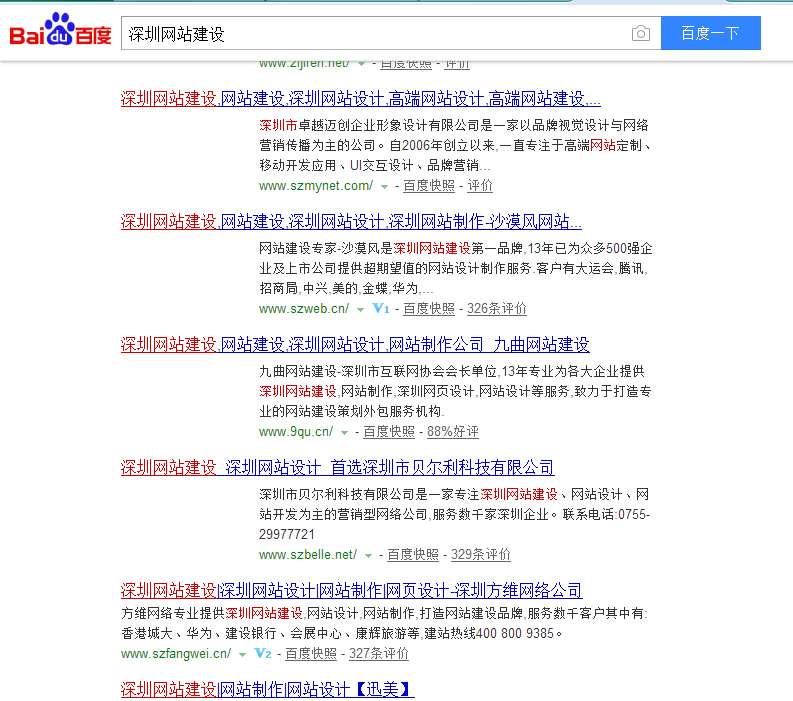Click the www.szweb.cn/ URL text
The width and height of the screenshot is (793, 701).
point(304,309)
